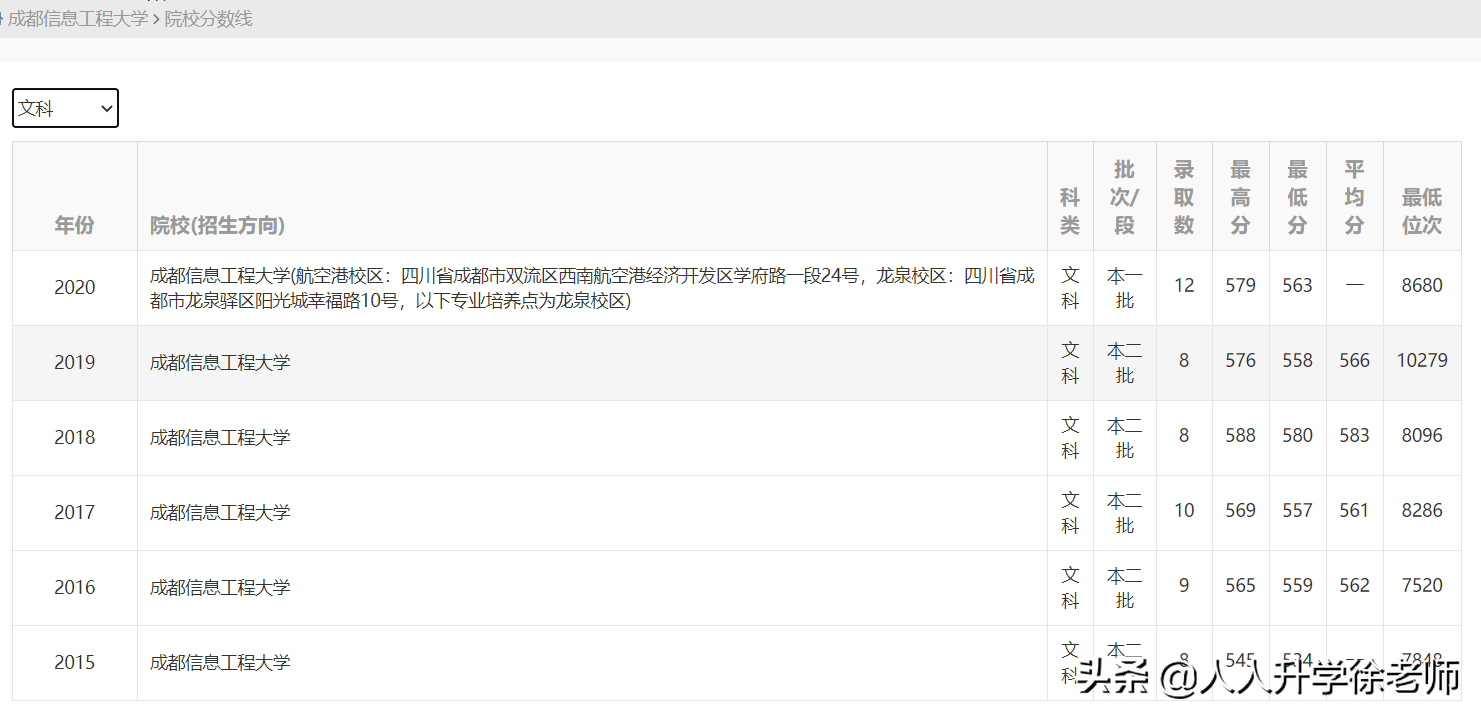Select average score 566

pos(1354,360)
